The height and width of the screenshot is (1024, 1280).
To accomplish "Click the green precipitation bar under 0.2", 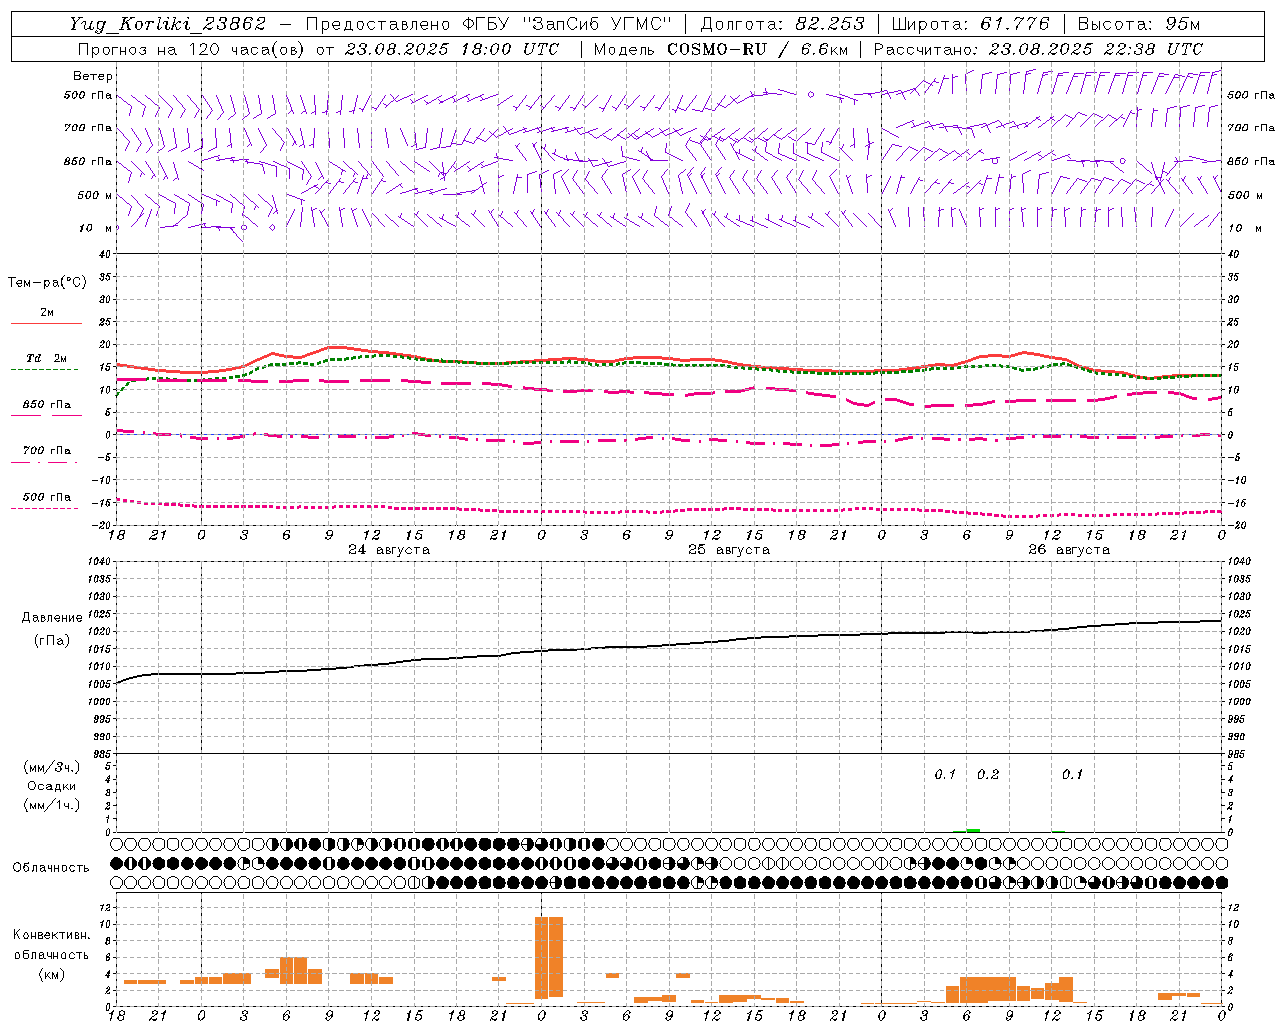I will pos(973,830).
